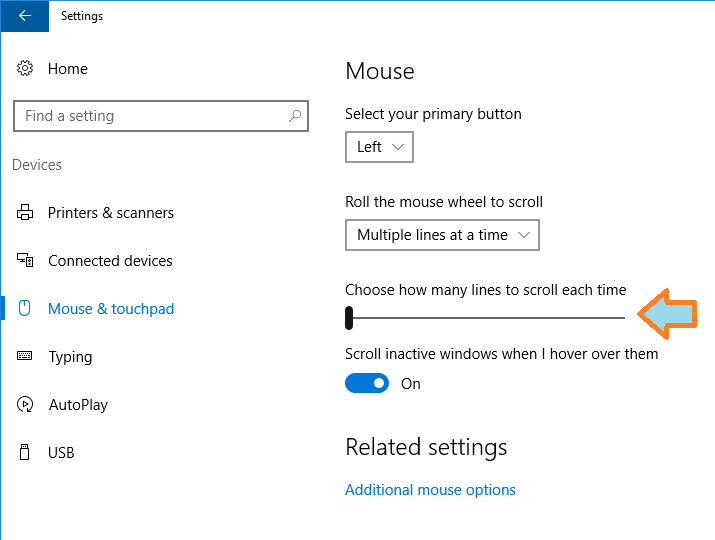This screenshot has height=540, width=715.
Task: Open the primary button dropdown showing Left
Action: 379,147
